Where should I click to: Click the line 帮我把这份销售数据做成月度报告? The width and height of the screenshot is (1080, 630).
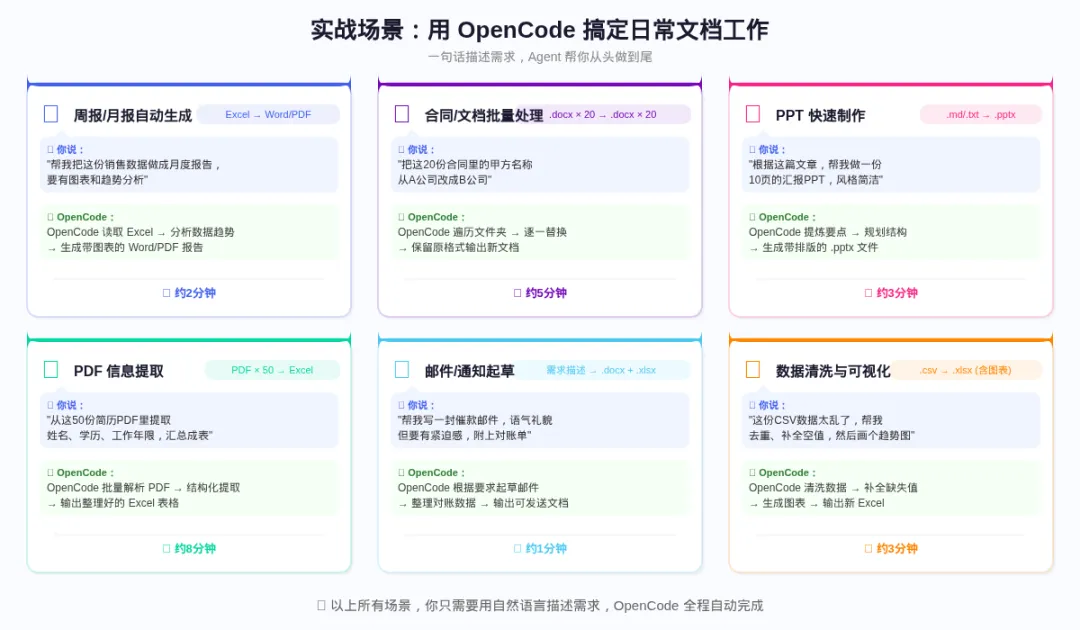134,165
